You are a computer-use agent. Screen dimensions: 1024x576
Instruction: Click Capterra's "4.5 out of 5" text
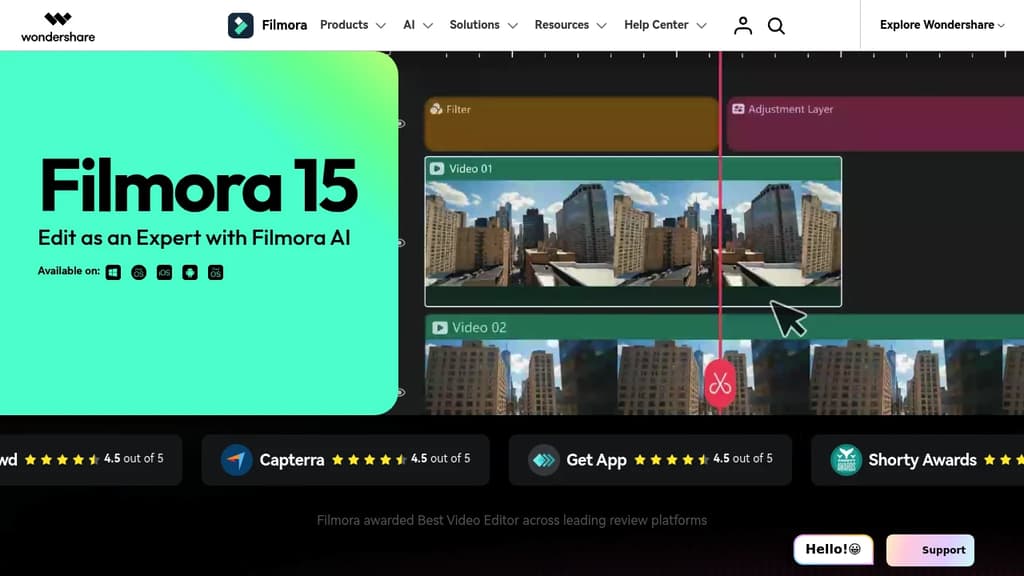pyautogui.click(x=441, y=458)
